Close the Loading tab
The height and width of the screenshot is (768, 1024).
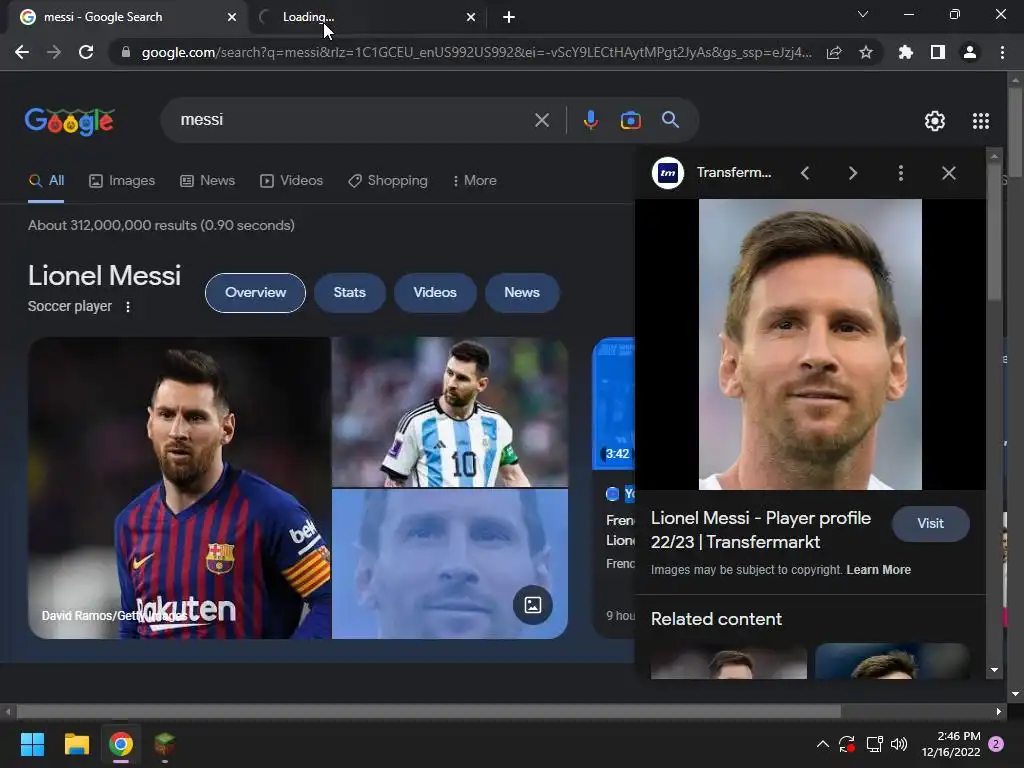click(x=471, y=17)
